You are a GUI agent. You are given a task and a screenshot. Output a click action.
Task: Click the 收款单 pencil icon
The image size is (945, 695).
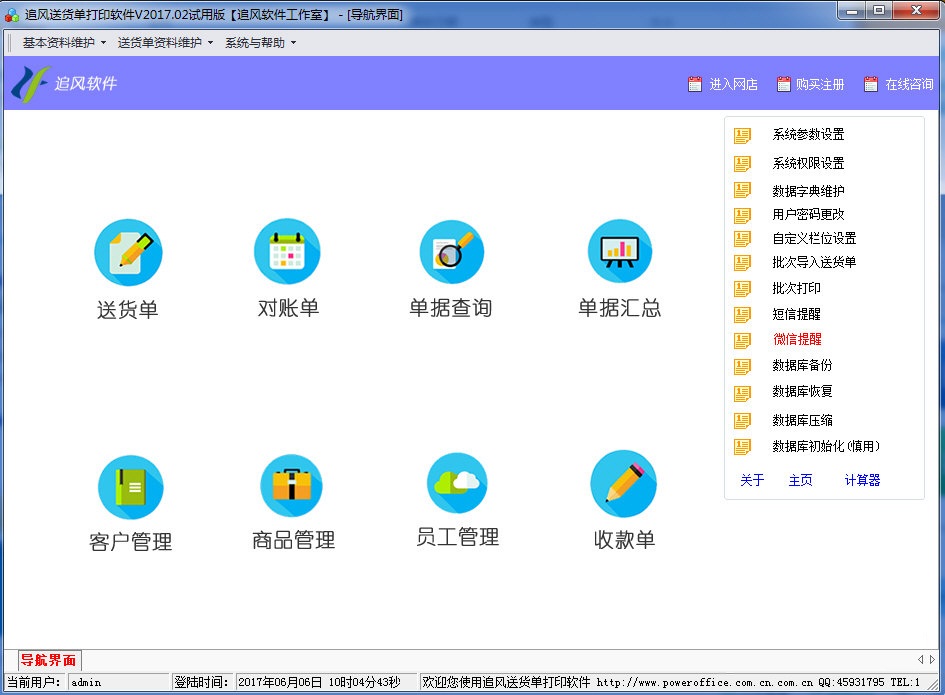coord(623,484)
